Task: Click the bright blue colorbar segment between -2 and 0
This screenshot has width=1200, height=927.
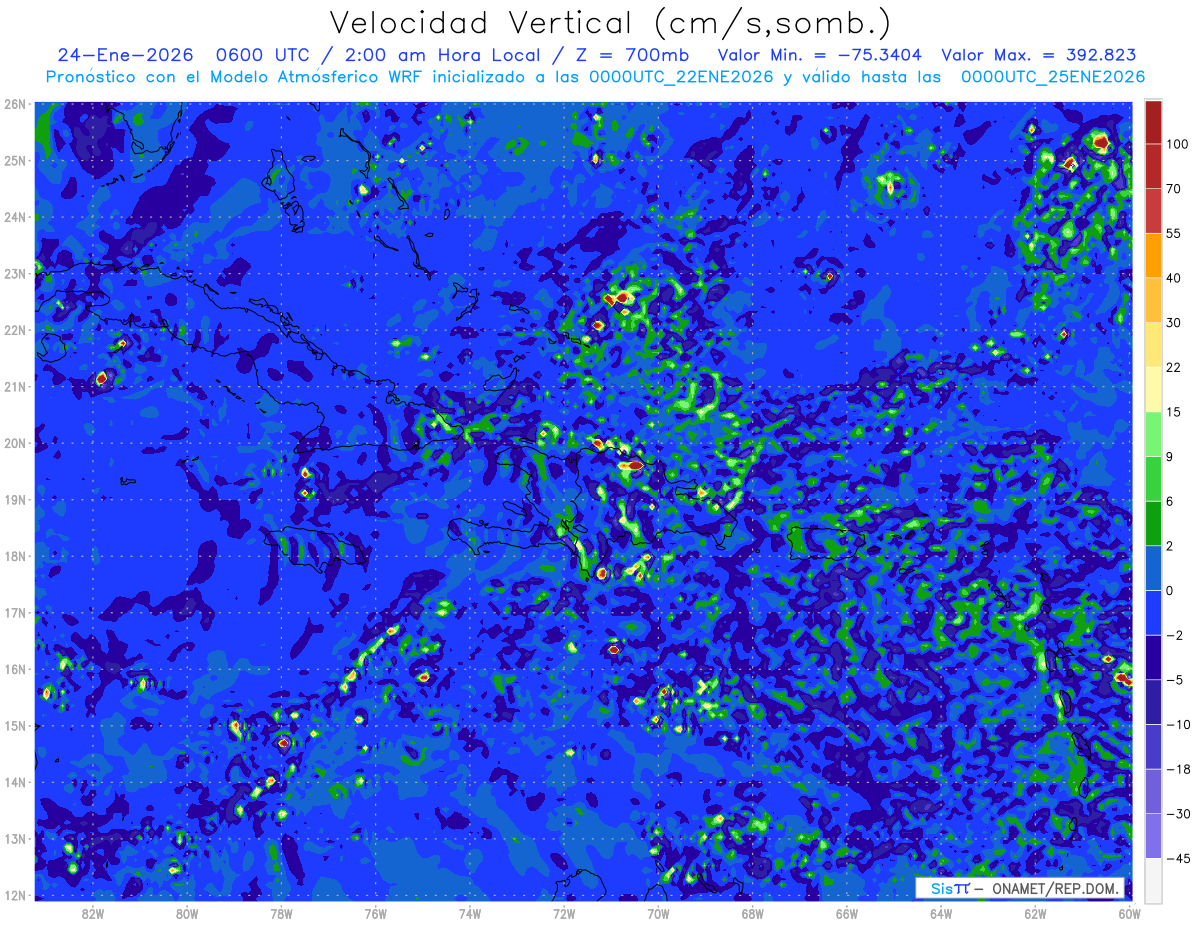Action: [x=1153, y=612]
